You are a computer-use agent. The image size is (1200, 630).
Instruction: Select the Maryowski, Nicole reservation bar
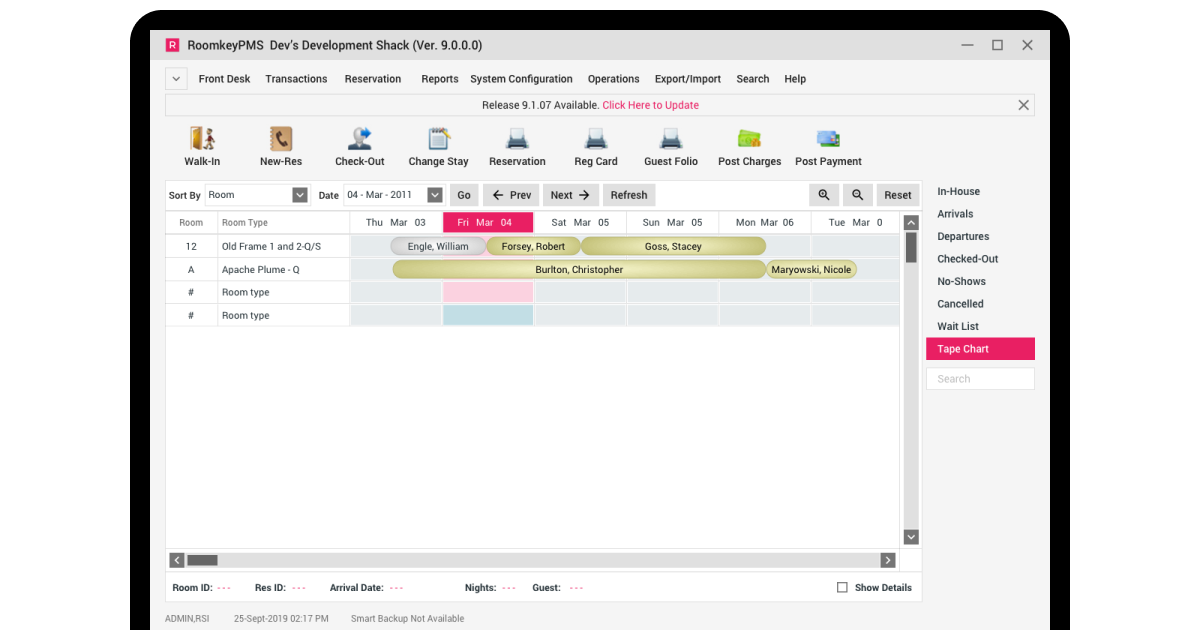[x=811, y=269]
